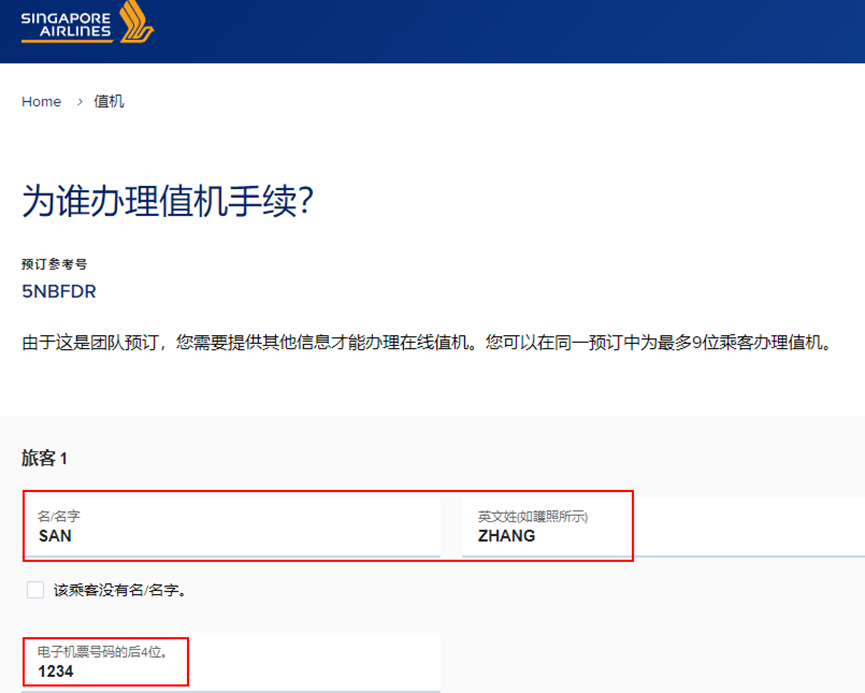
Task: Place cursor in the ZHANG surname text
Action: click(506, 536)
